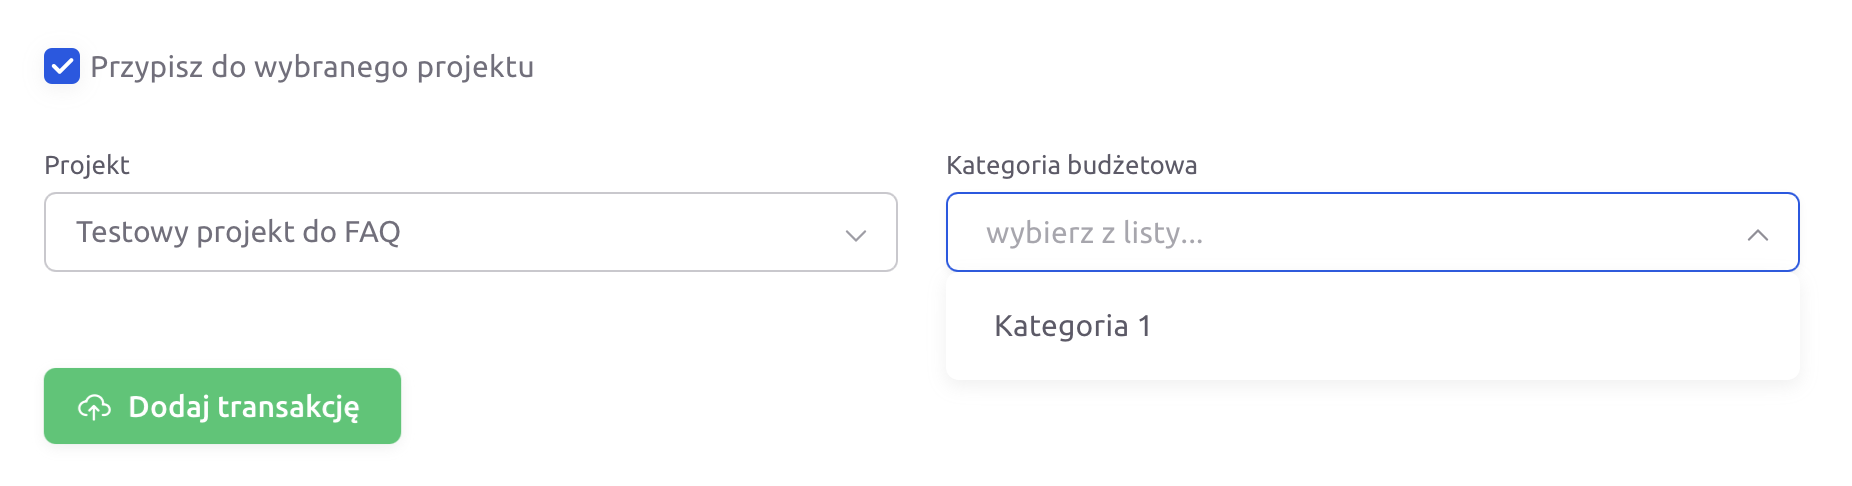
Task: Click the Kategoria budżetowa field label
Action: tap(1071, 165)
